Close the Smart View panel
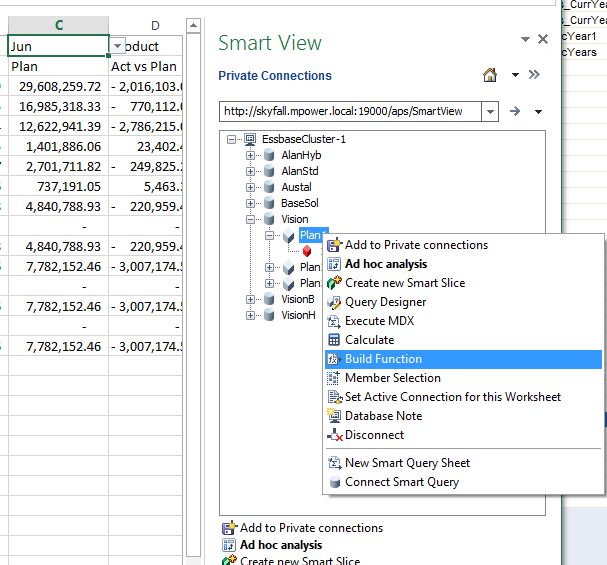This screenshot has width=607, height=565. pos(543,39)
